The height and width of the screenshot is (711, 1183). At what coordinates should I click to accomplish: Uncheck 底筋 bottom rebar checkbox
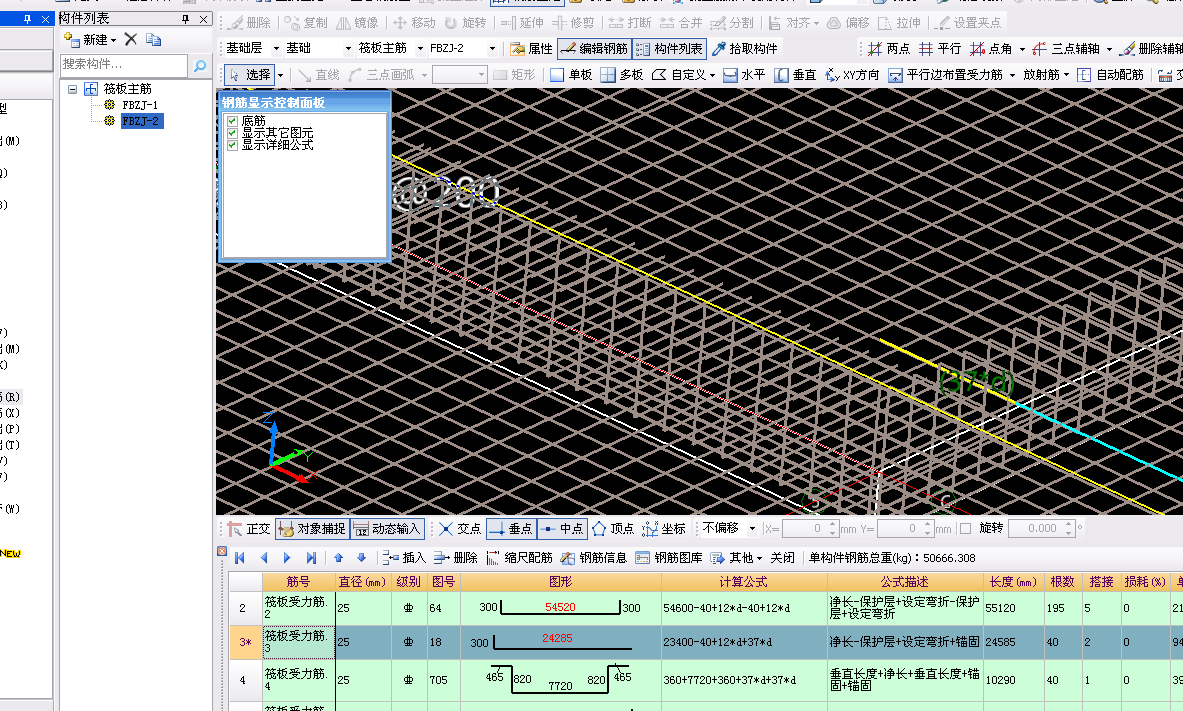(232, 121)
